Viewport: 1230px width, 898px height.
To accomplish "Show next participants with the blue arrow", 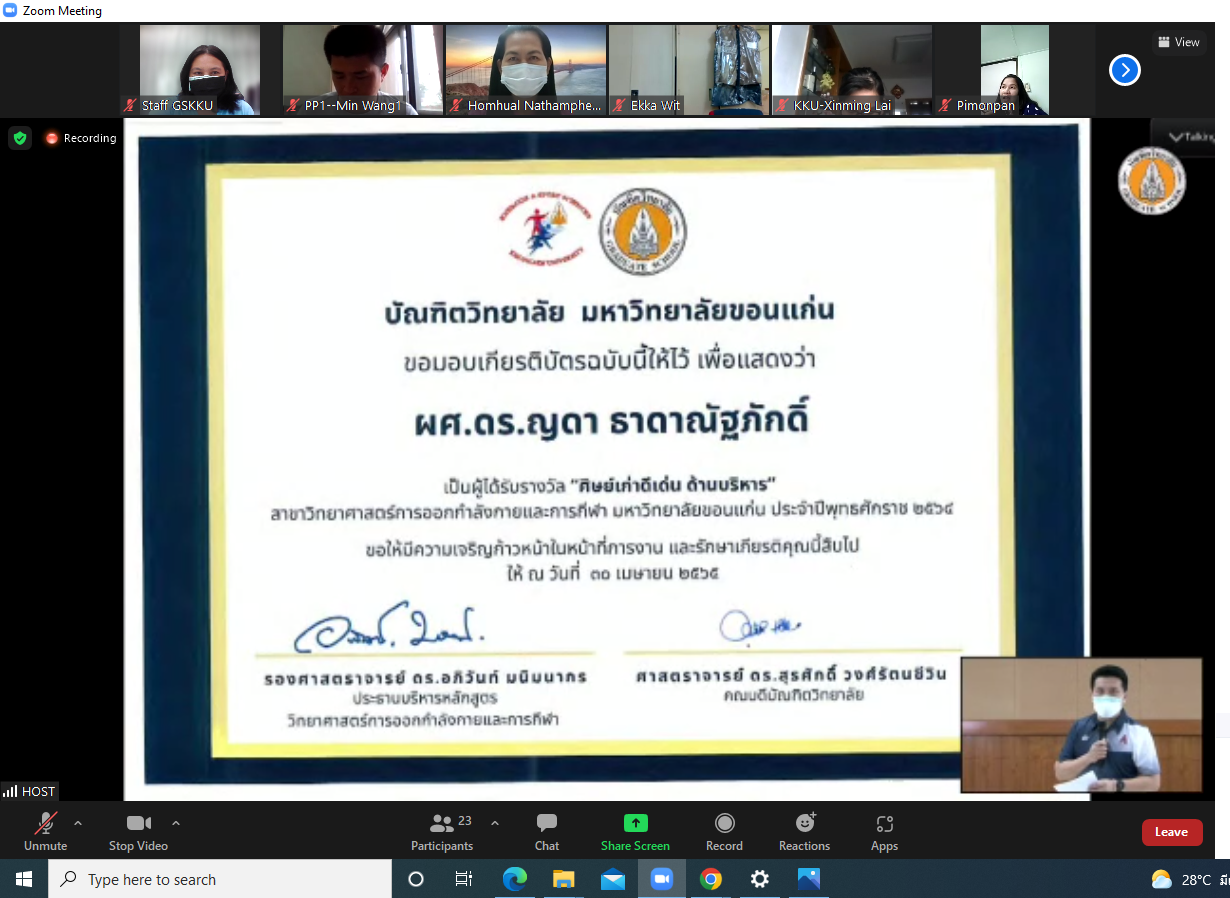I will click(x=1125, y=70).
